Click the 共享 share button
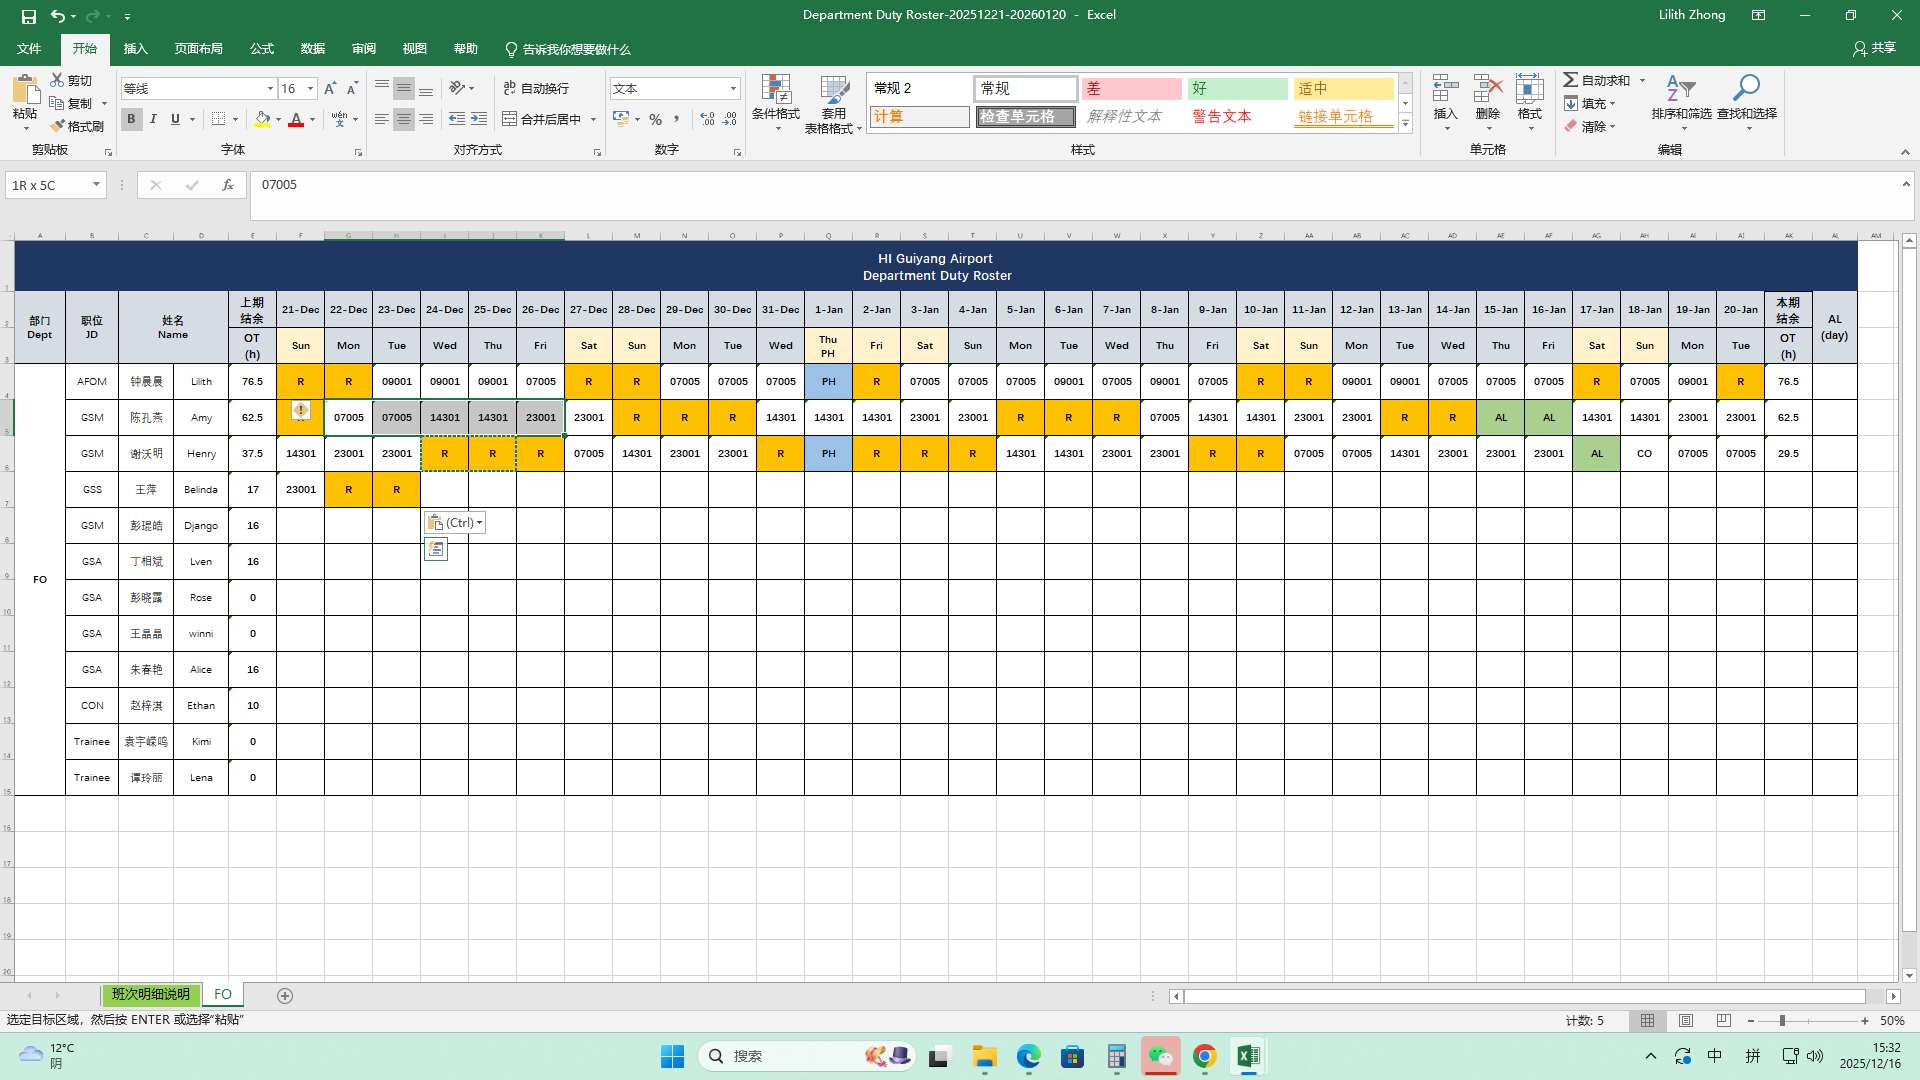Image resolution: width=1920 pixels, height=1080 pixels. pos(1874,48)
